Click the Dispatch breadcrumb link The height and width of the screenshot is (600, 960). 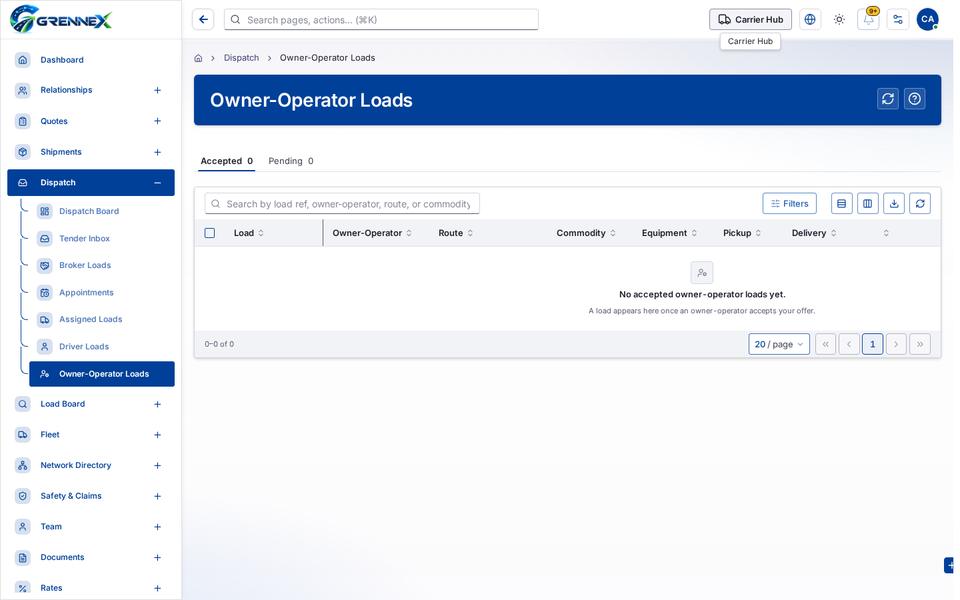(241, 58)
